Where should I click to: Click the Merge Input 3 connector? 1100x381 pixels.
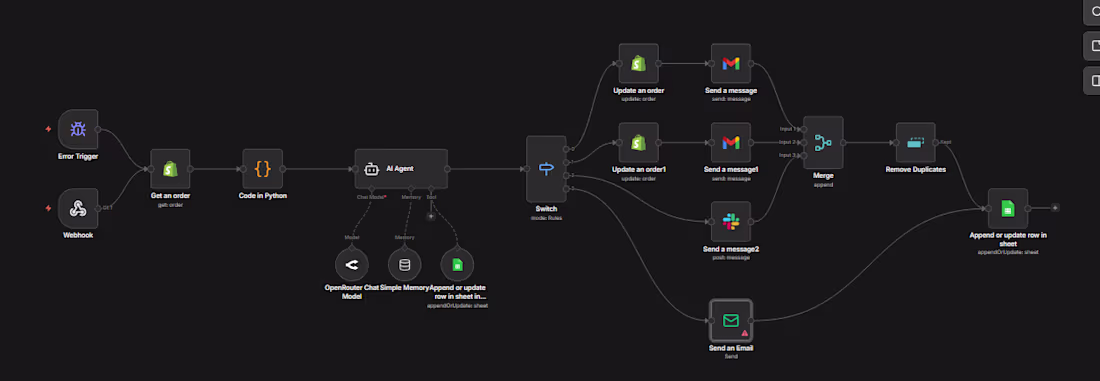(x=803, y=155)
